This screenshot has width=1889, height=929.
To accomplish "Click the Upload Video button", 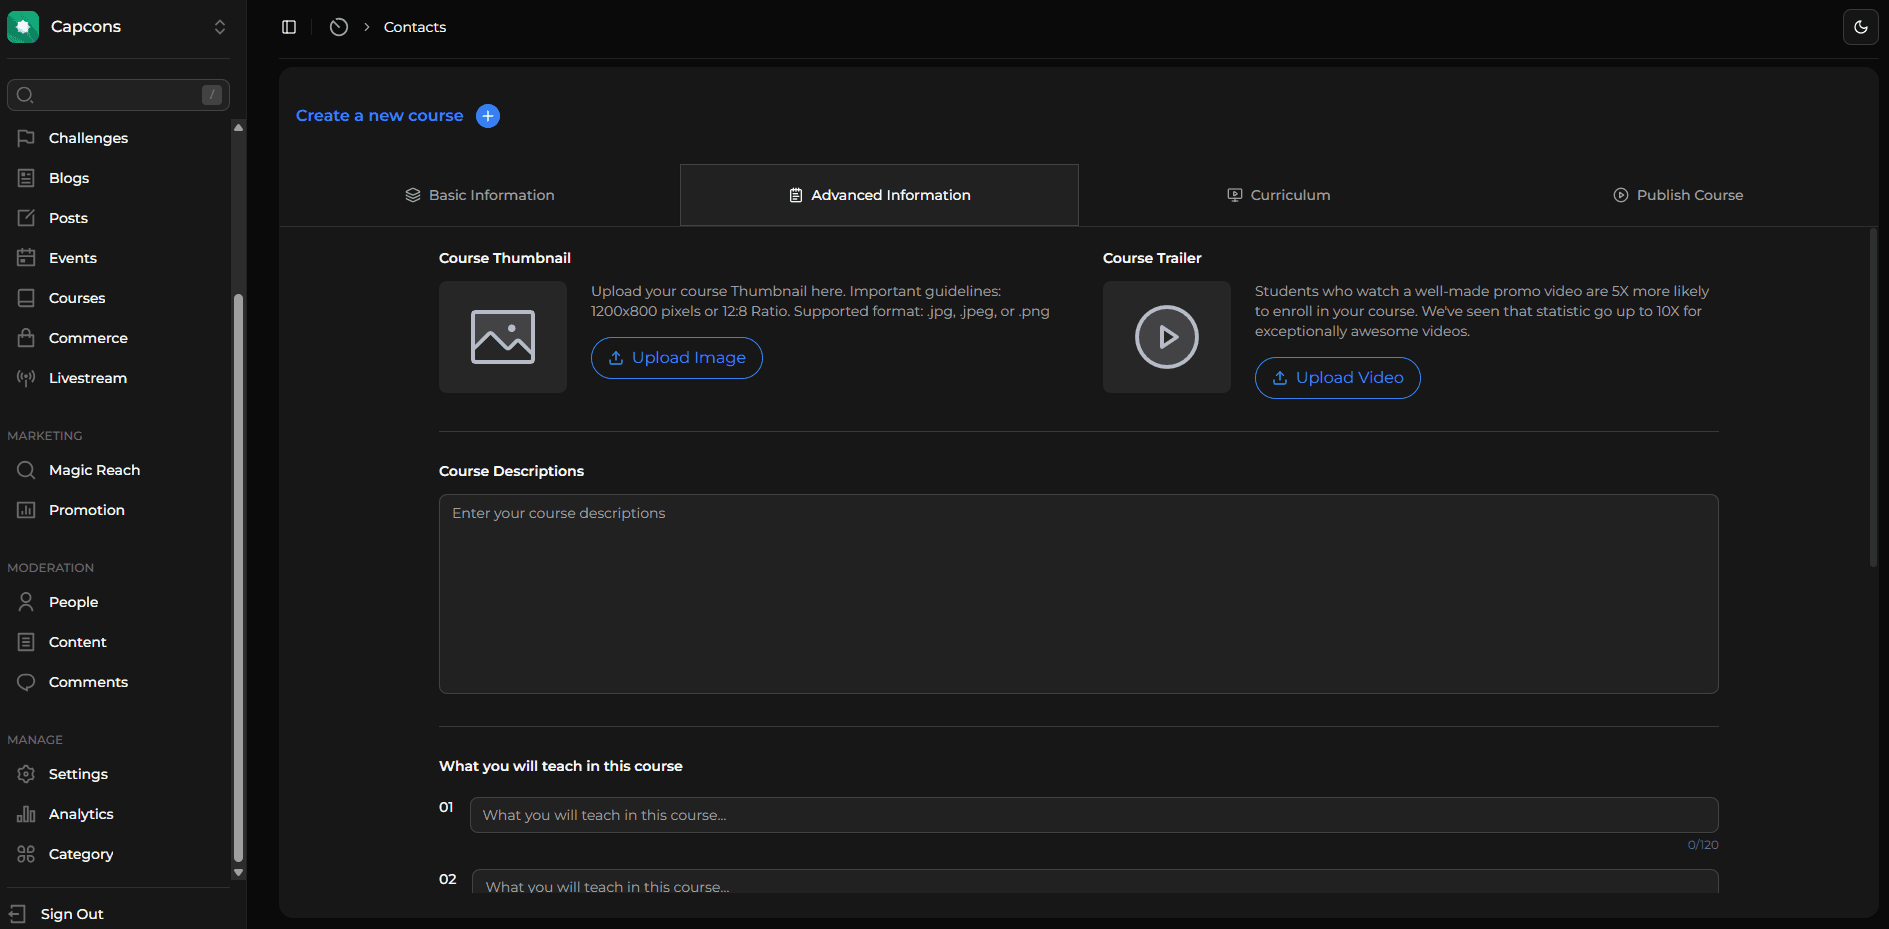I will click(1338, 378).
